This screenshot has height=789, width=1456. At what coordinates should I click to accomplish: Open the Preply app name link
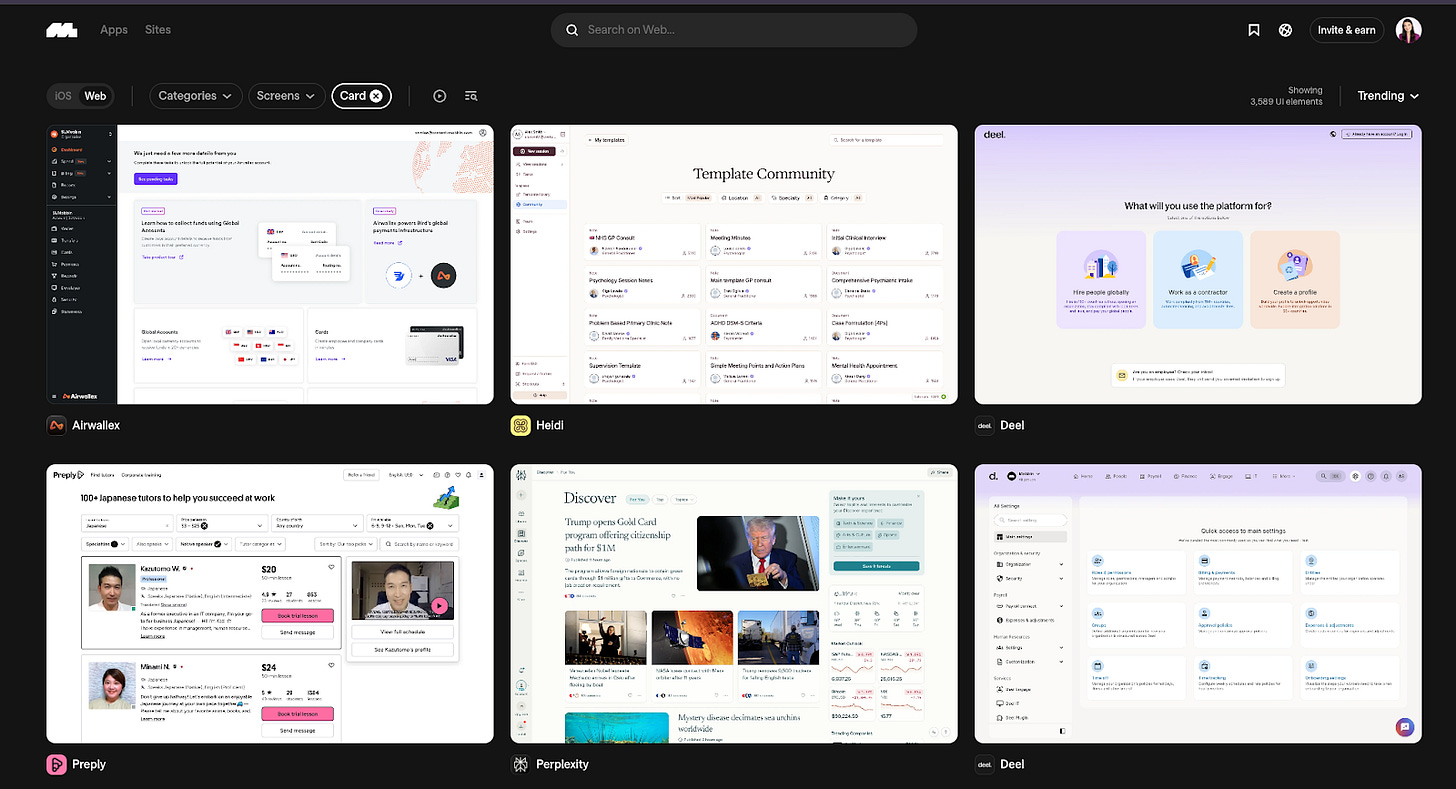pyautogui.click(x=90, y=764)
